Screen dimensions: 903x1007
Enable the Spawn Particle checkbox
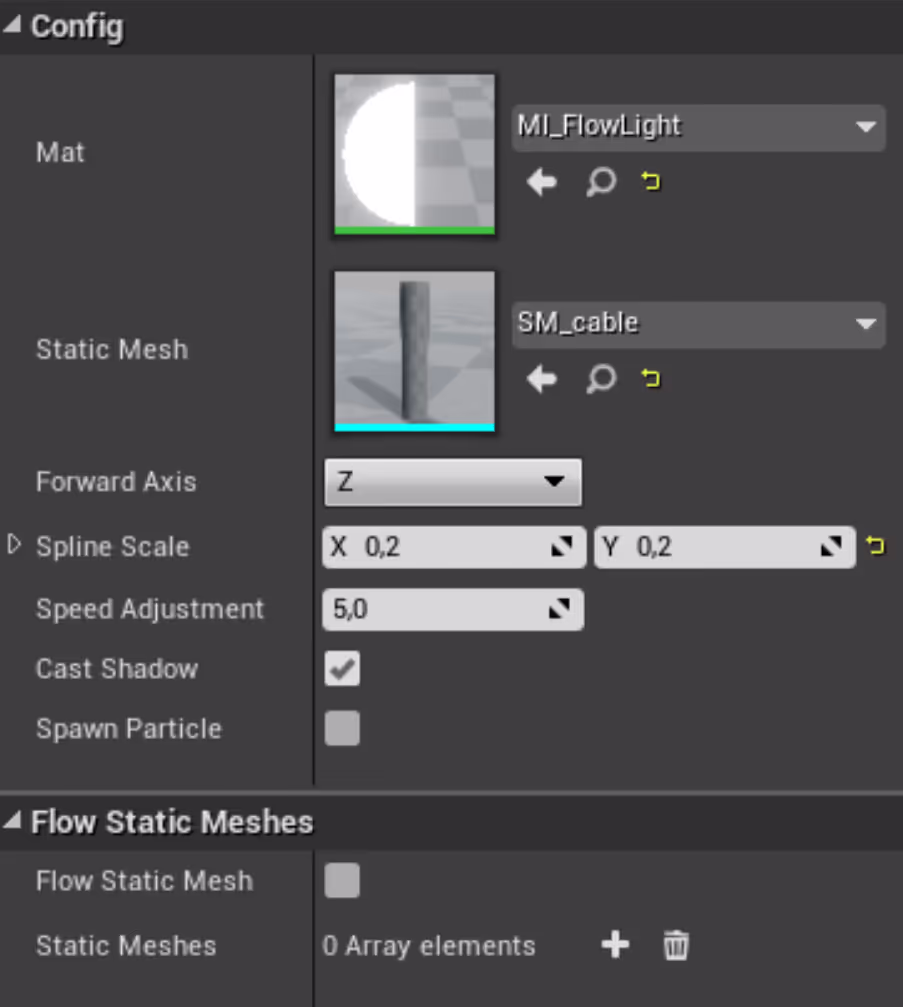pyautogui.click(x=342, y=728)
